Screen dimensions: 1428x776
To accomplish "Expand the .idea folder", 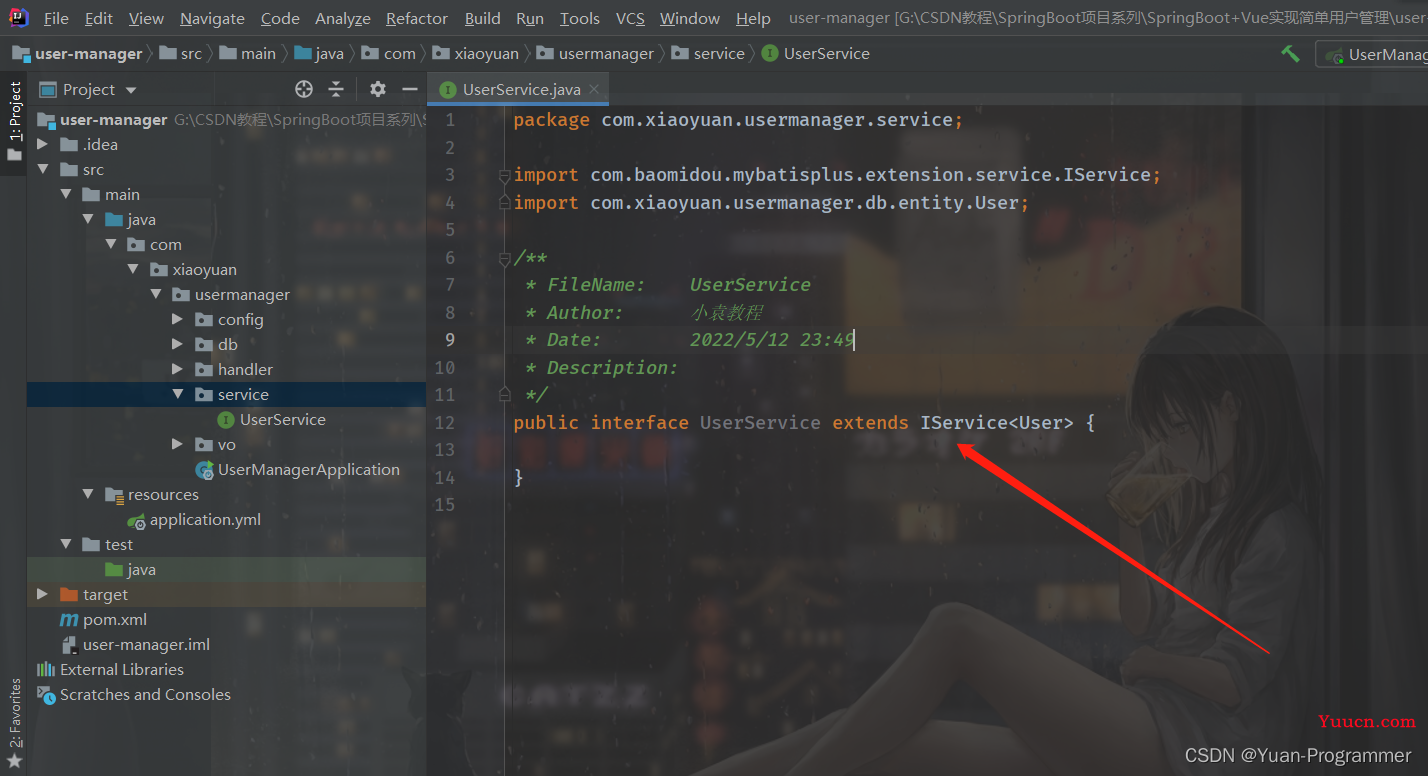I will [42, 144].
